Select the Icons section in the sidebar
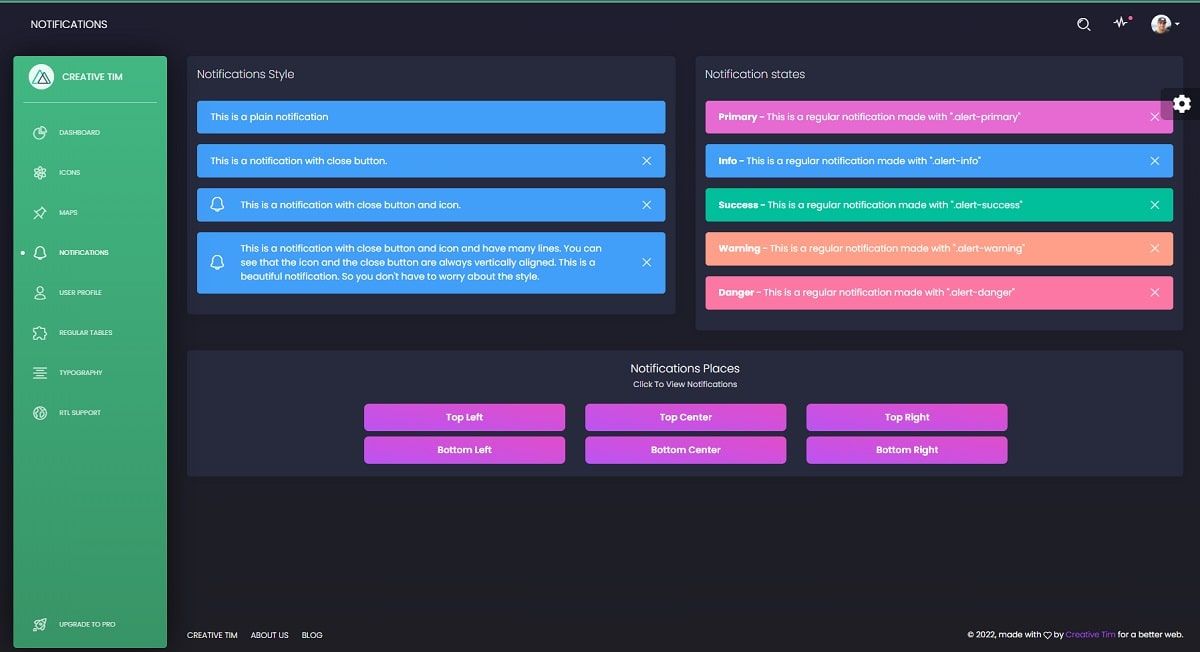The width and height of the screenshot is (1200, 652). point(38,172)
